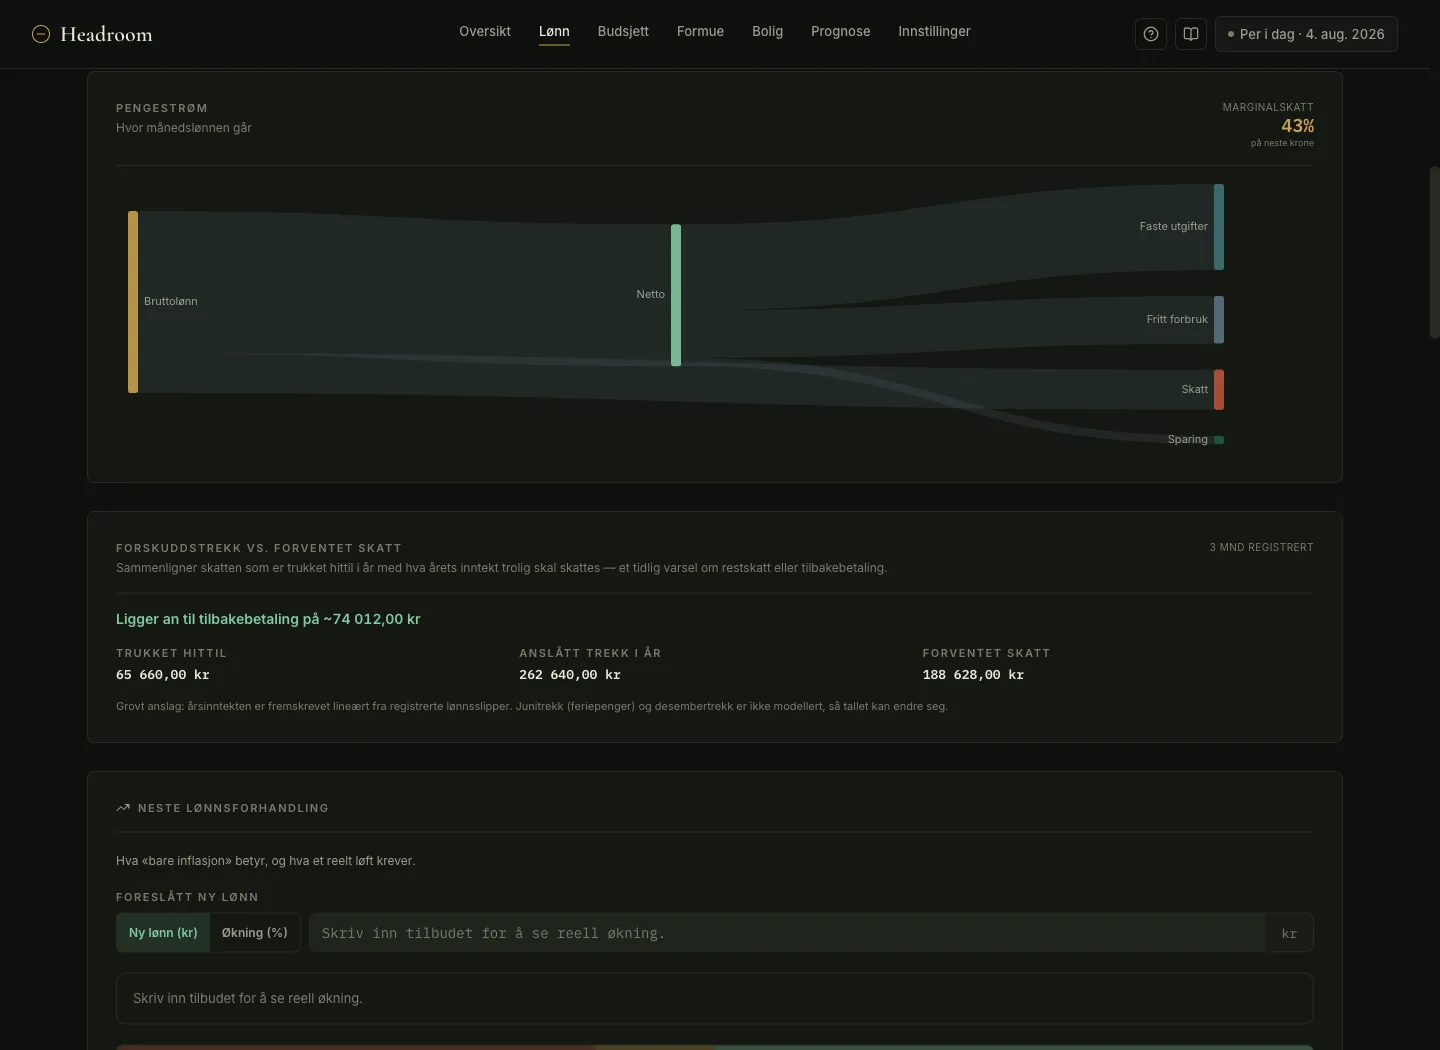1440x1050 pixels.
Task: Click the Forskuddstrekk vs. forventet skatt heading
Action: click(x=259, y=548)
